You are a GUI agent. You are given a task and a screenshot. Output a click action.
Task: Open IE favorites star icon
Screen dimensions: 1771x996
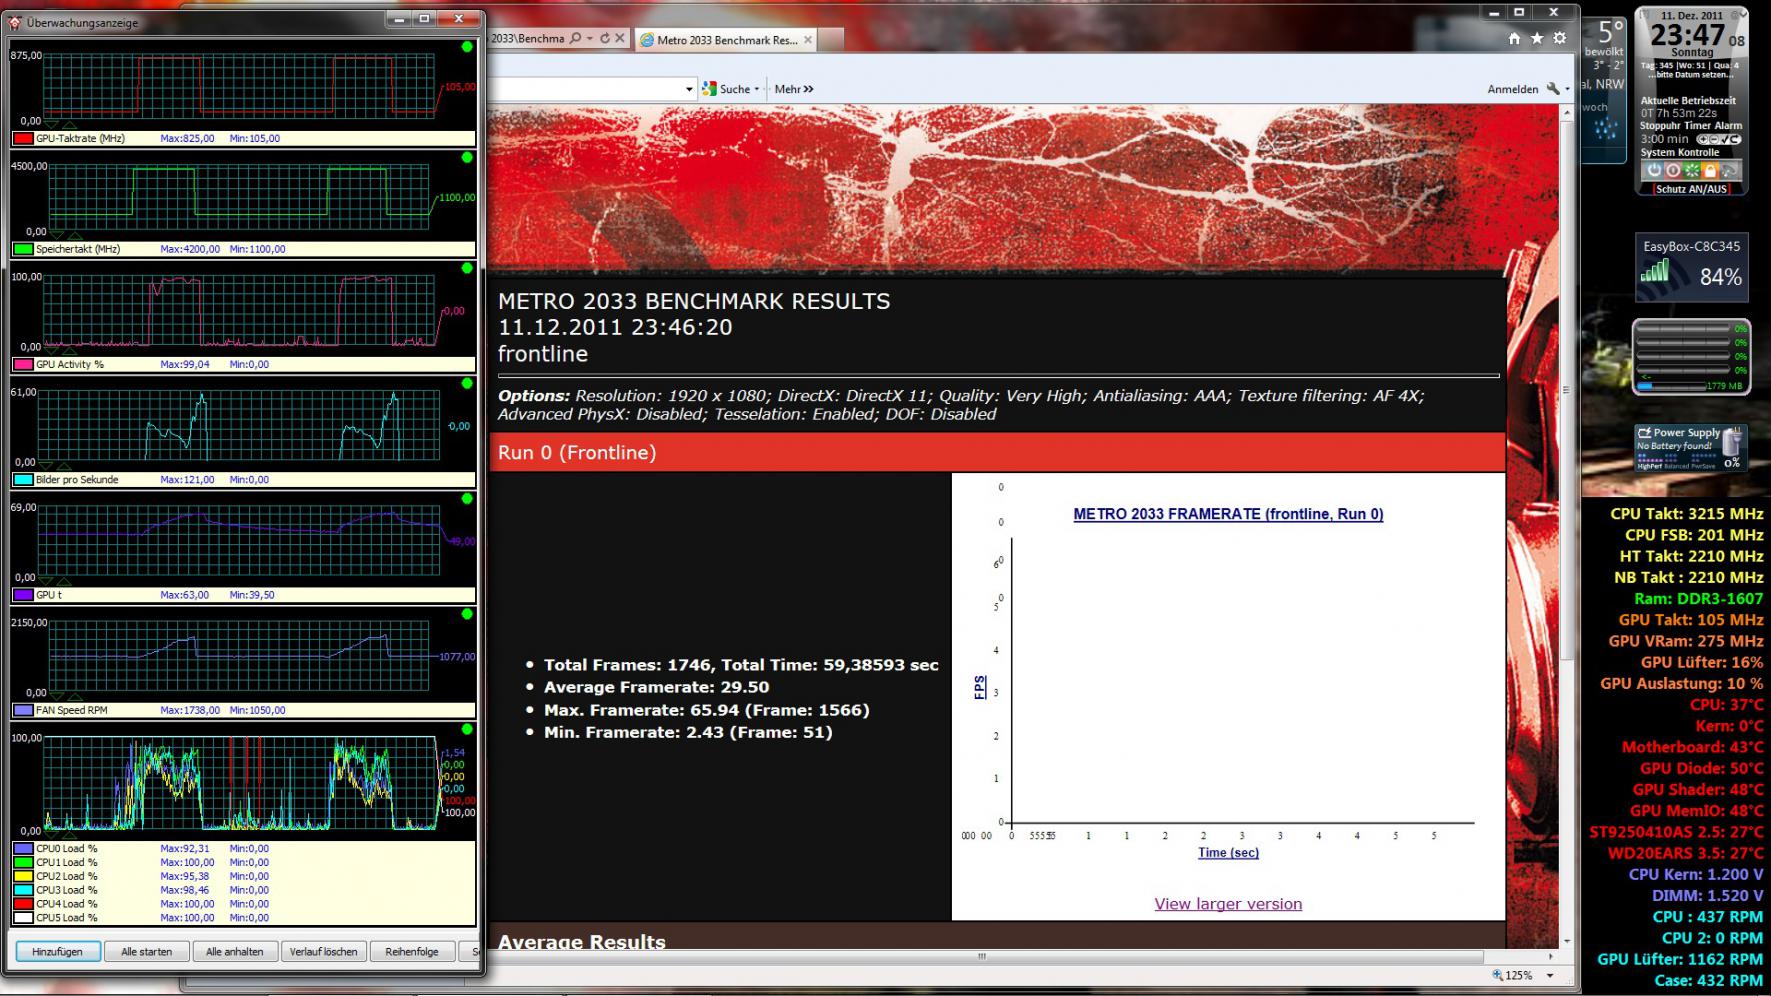pyautogui.click(x=1537, y=38)
